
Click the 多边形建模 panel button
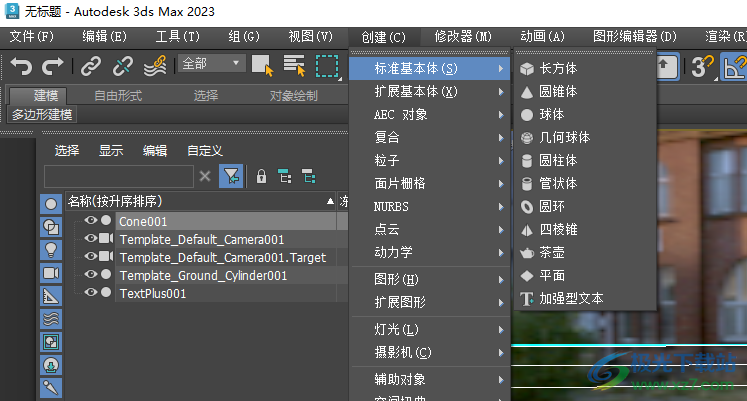coord(42,114)
